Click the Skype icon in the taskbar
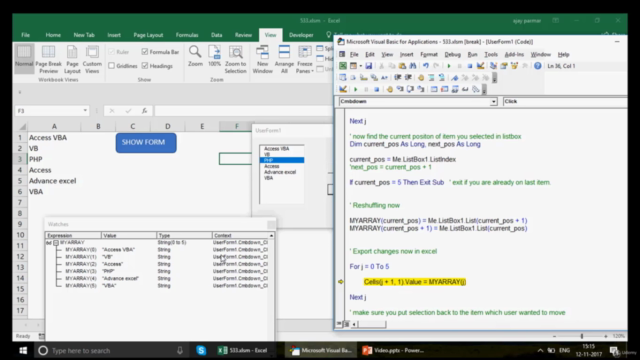Viewport: 640px width, 360px height. (201, 350)
